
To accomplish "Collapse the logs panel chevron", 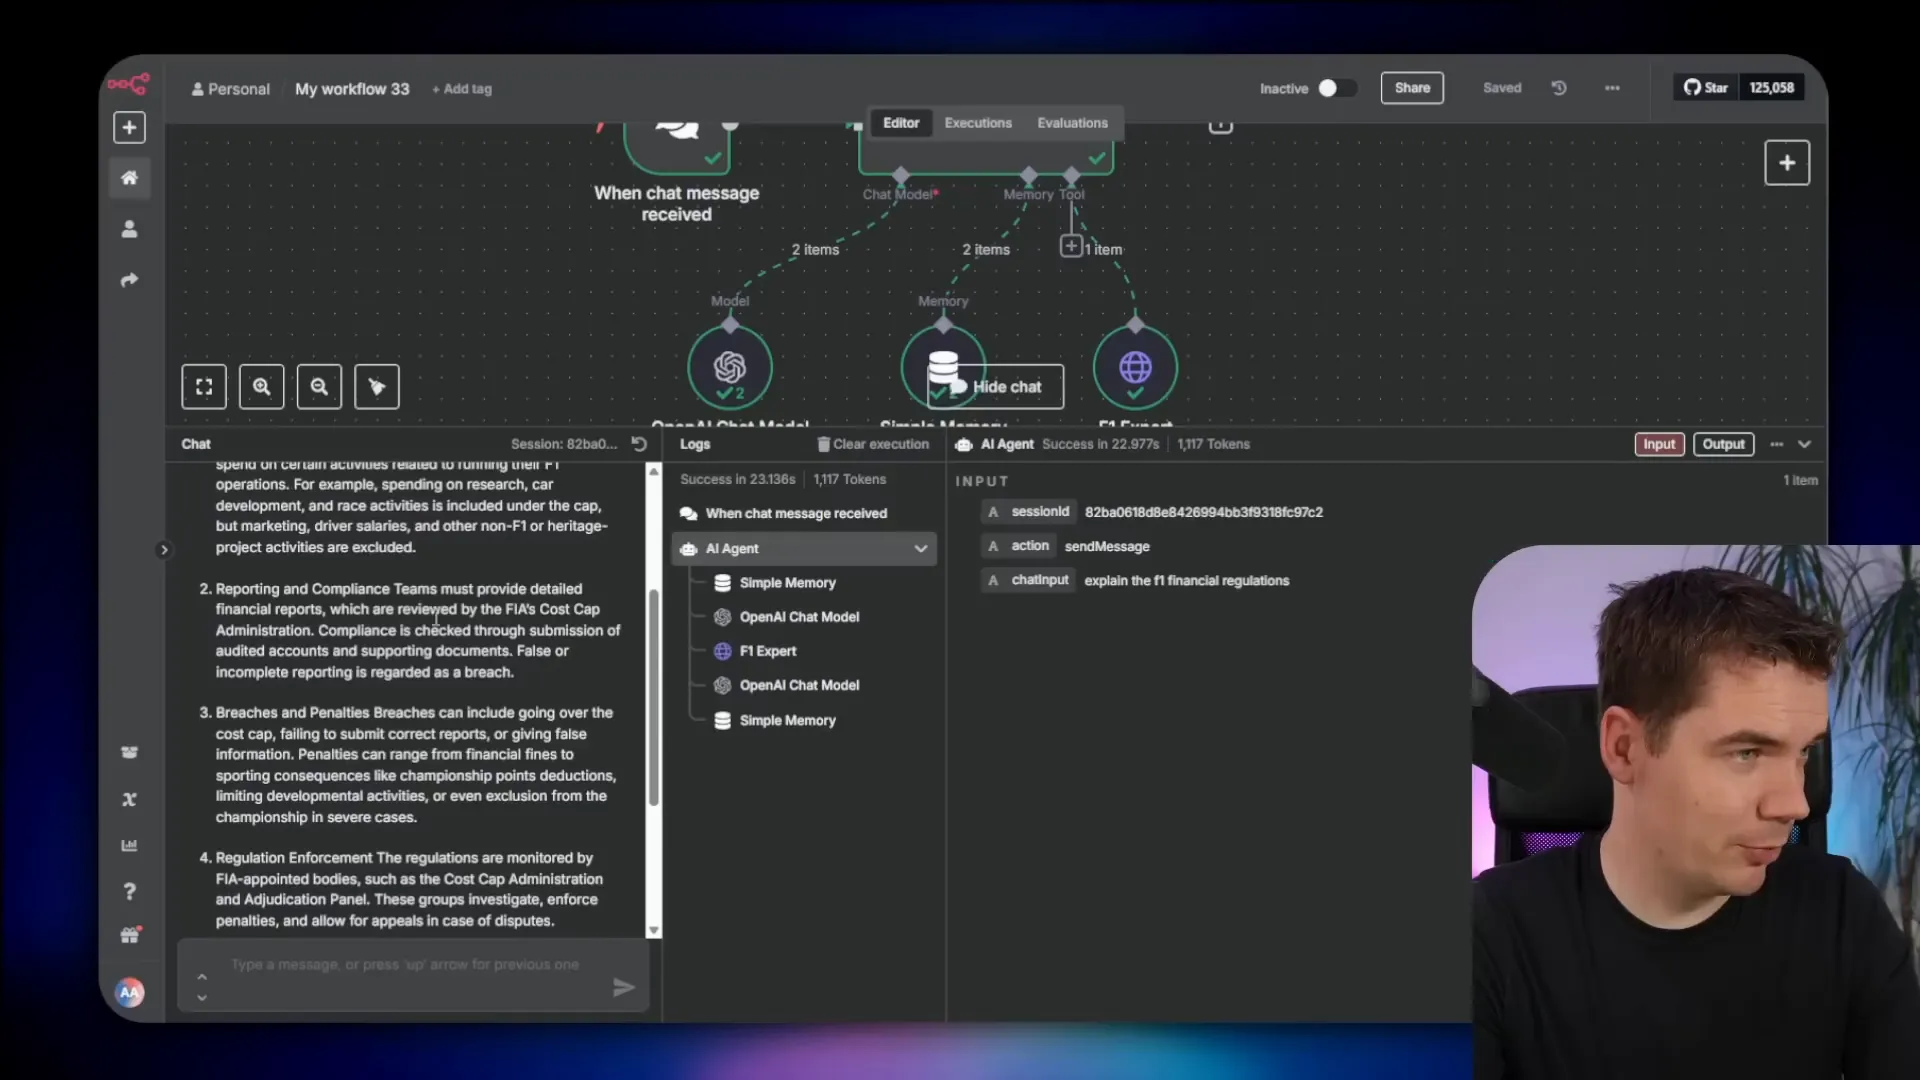I will [x=1805, y=444].
